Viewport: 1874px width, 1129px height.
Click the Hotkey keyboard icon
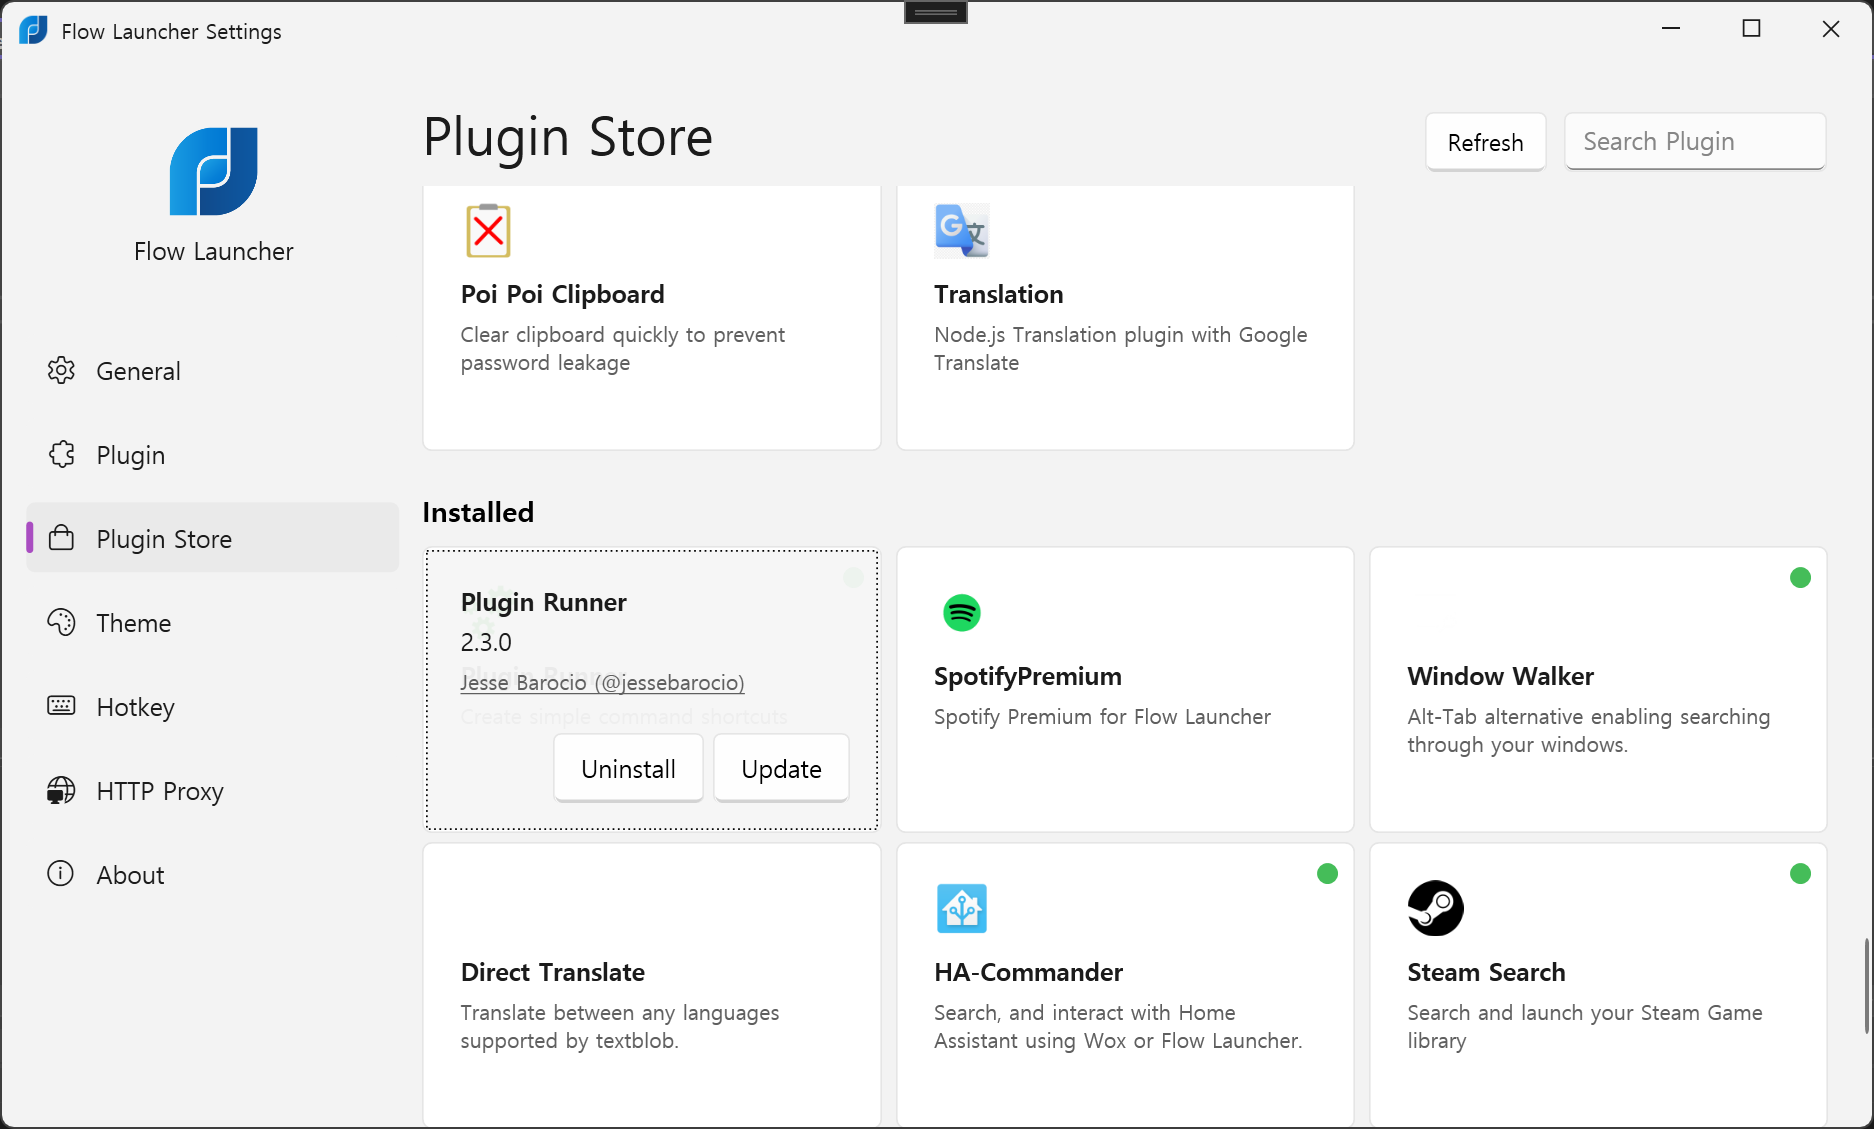[61, 706]
